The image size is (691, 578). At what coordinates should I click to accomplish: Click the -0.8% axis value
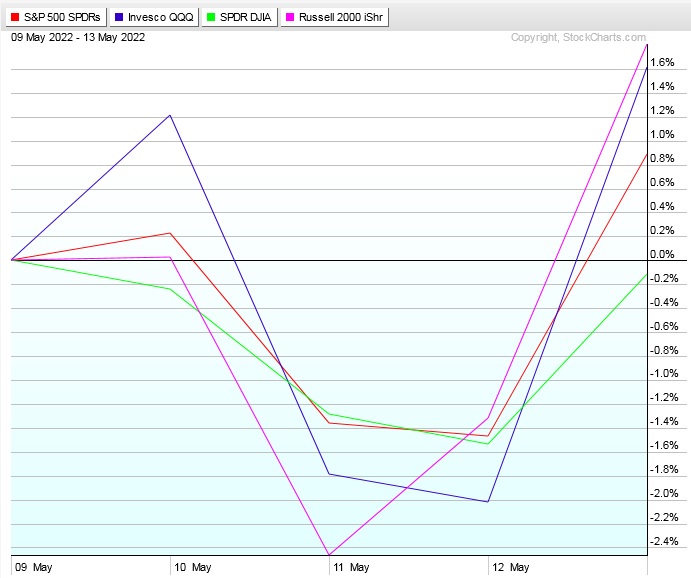[664, 350]
